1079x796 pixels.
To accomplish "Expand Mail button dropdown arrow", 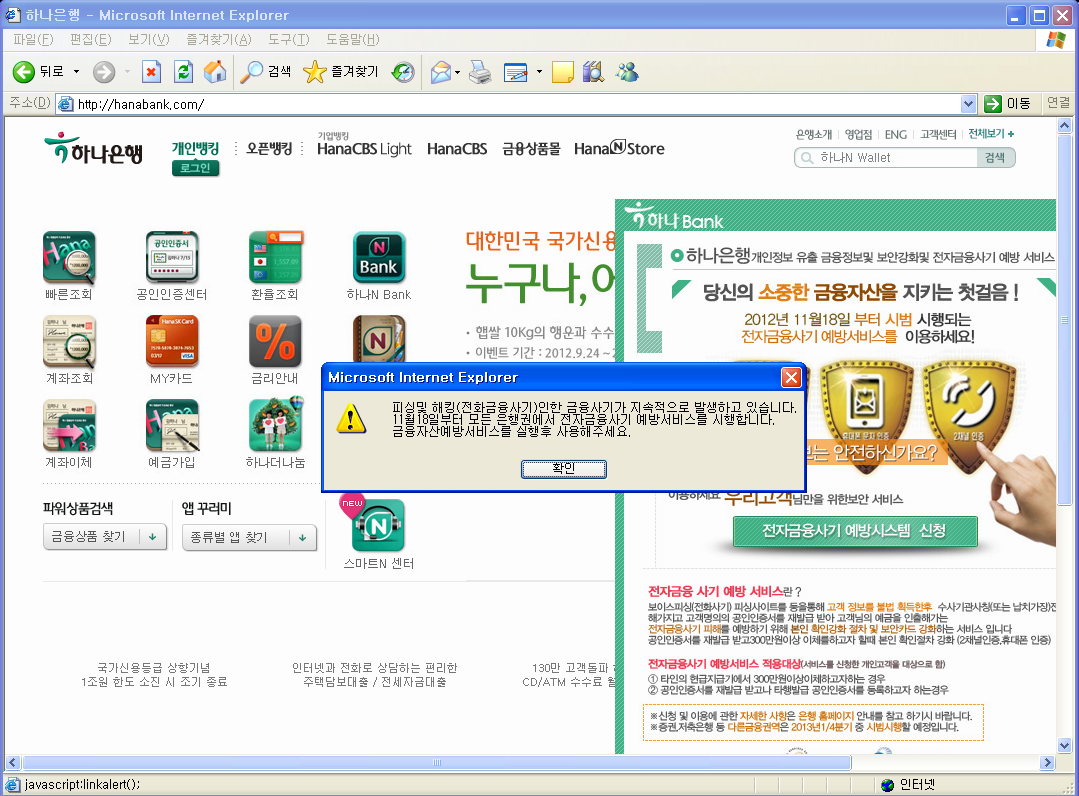I will click(458, 72).
